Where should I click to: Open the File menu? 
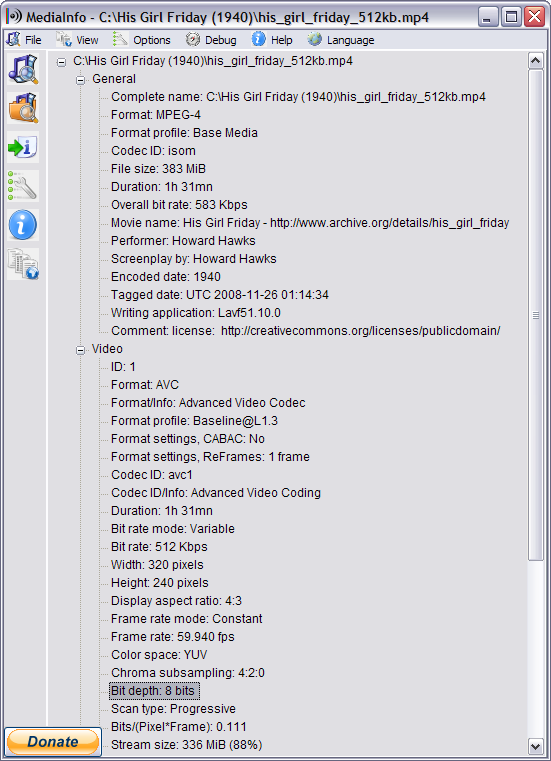(x=24, y=40)
